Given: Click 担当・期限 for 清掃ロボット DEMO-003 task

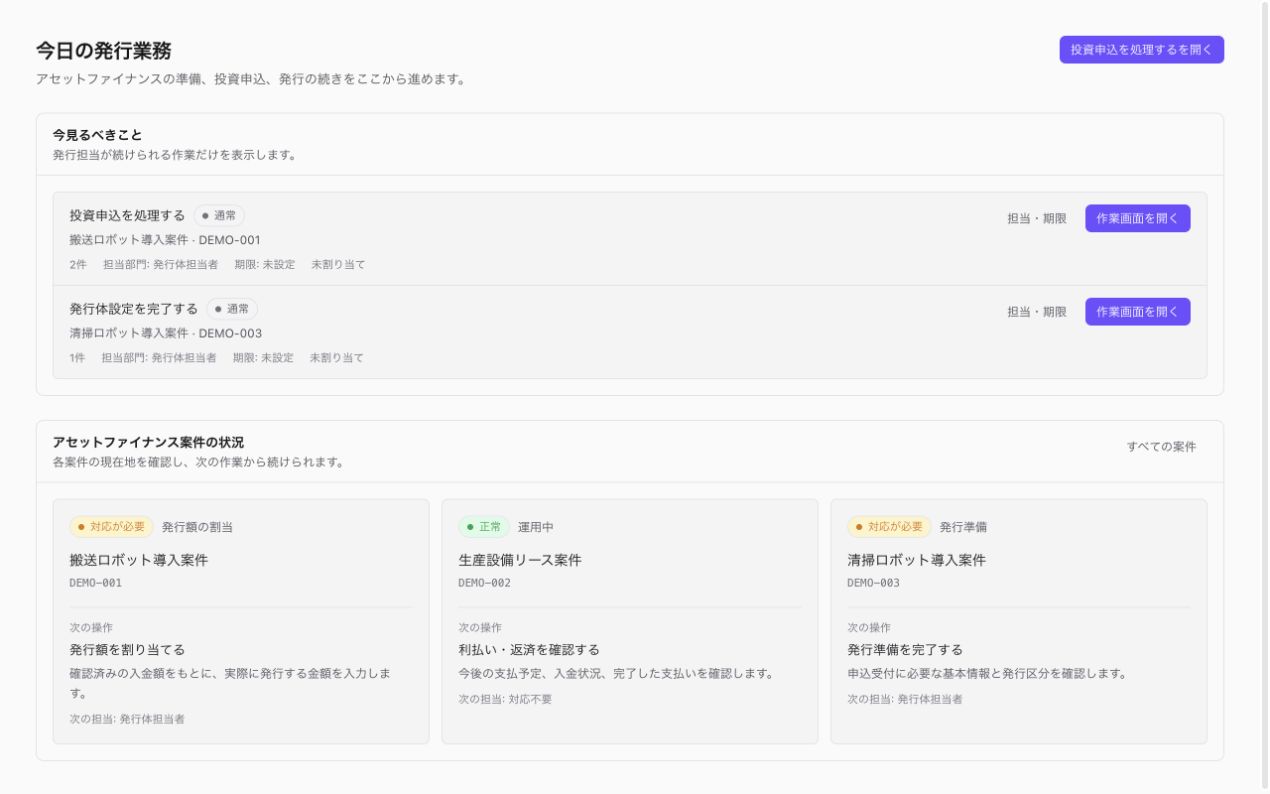Looking at the screenshot, I should pos(1037,311).
